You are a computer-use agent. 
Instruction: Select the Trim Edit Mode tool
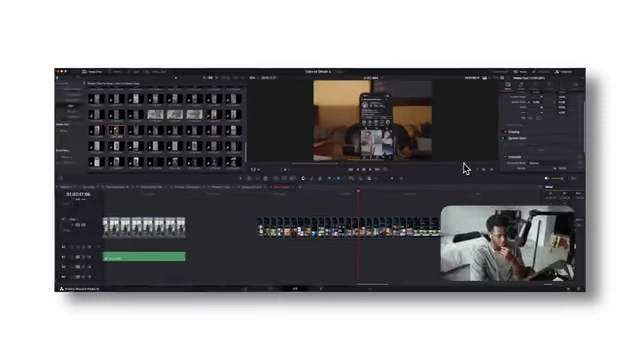pyautogui.click(x=249, y=178)
